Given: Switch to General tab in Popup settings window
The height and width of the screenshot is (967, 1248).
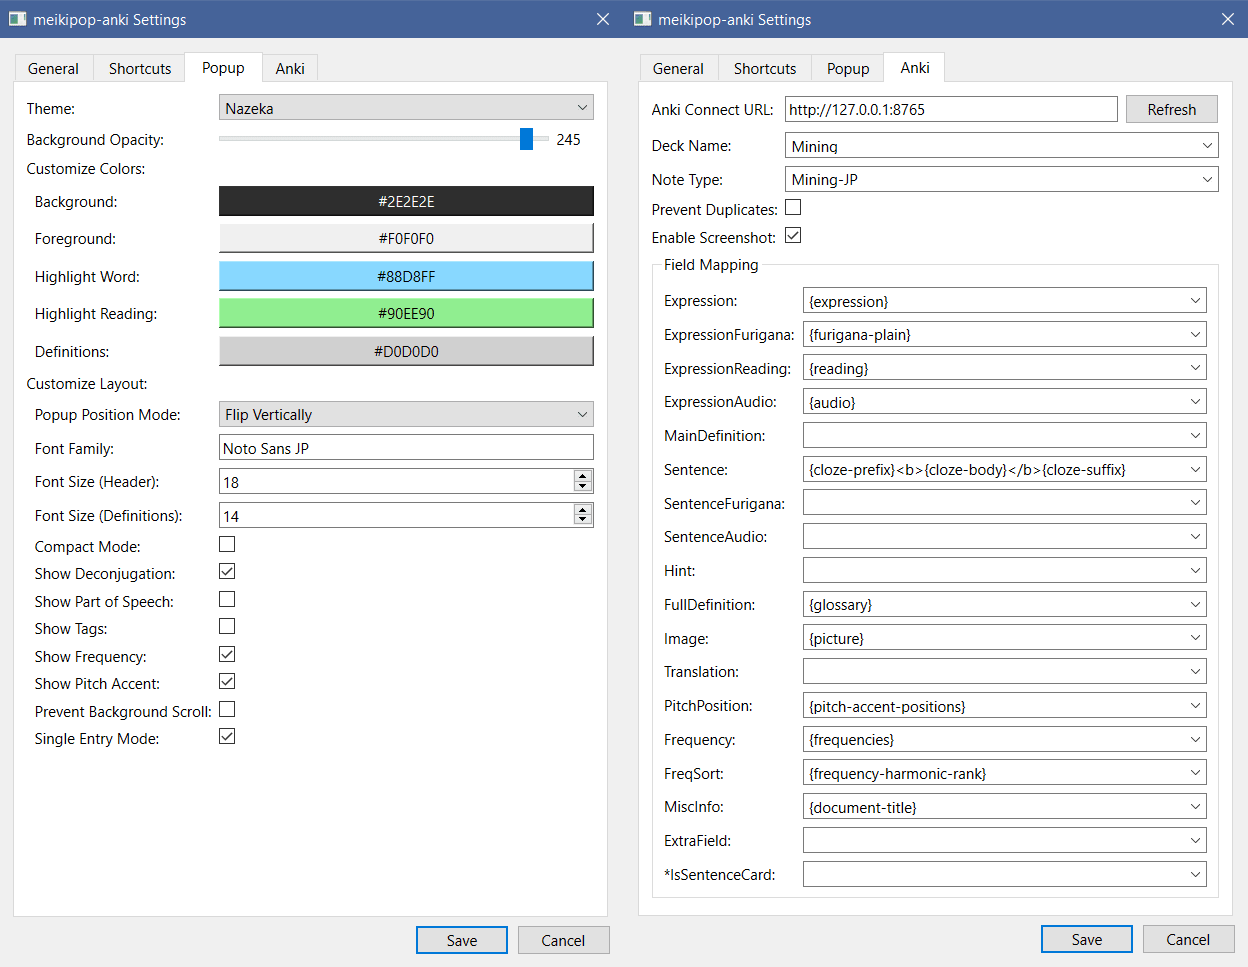Looking at the screenshot, I should 53,68.
